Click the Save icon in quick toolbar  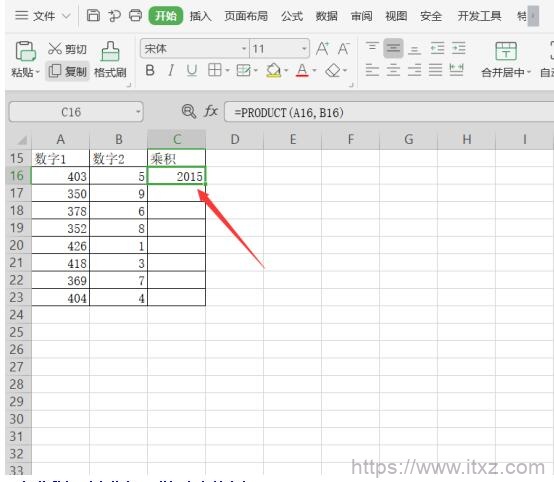click(x=93, y=16)
